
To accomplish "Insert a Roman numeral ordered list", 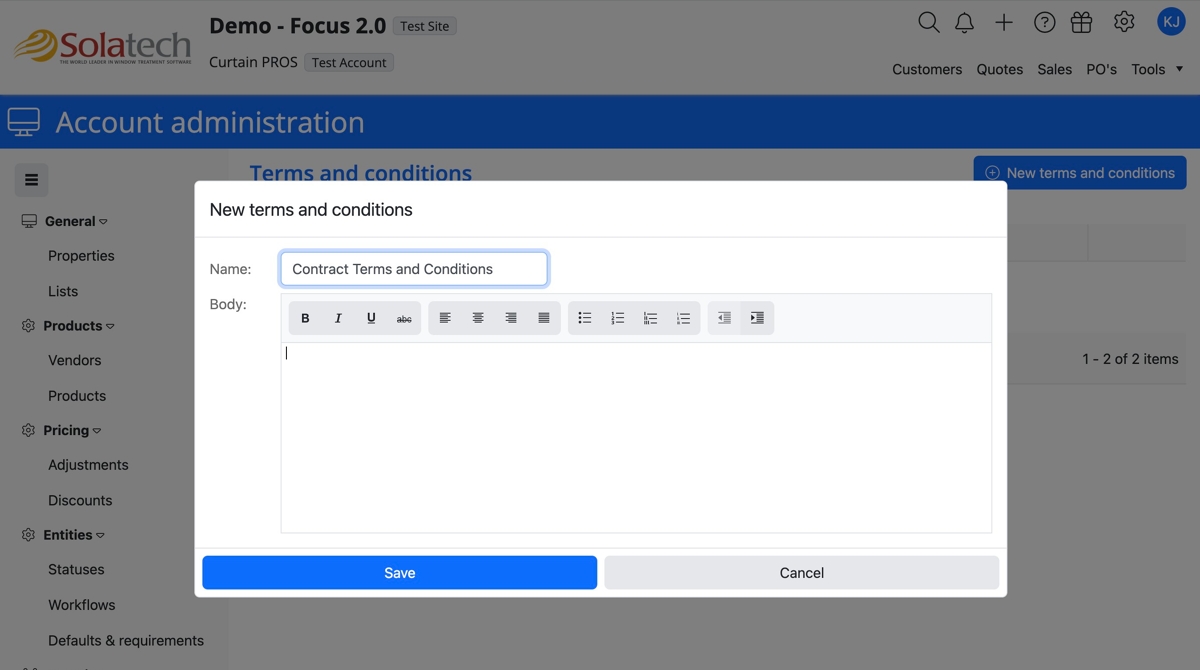I will coord(650,318).
